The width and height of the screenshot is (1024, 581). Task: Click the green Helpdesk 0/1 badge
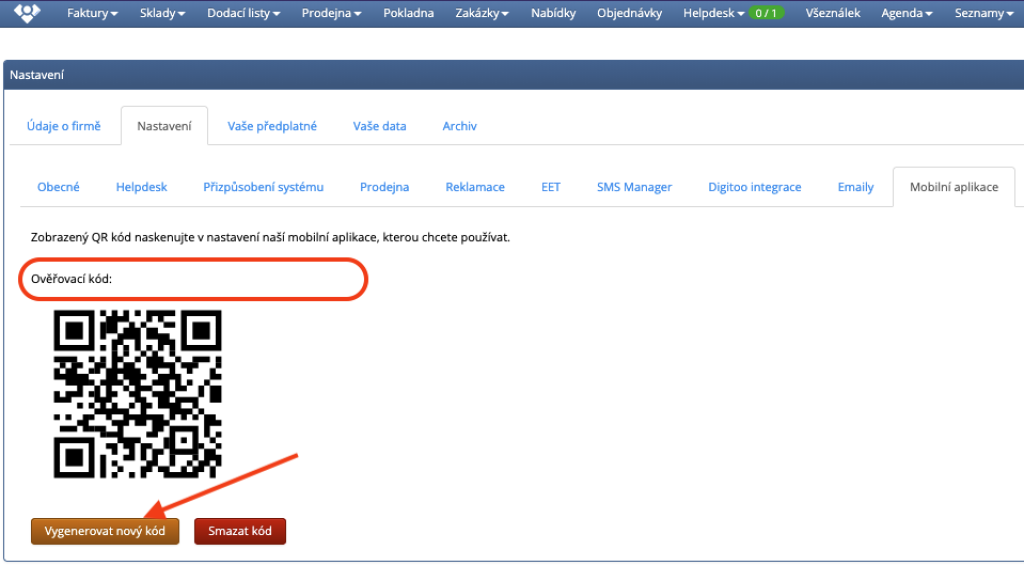click(767, 14)
